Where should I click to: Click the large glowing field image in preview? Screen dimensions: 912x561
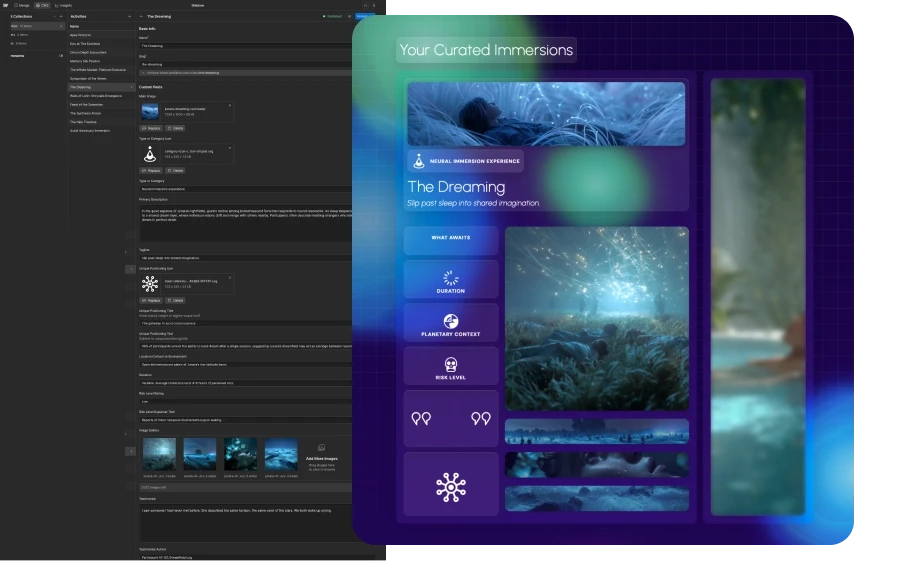click(597, 319)
